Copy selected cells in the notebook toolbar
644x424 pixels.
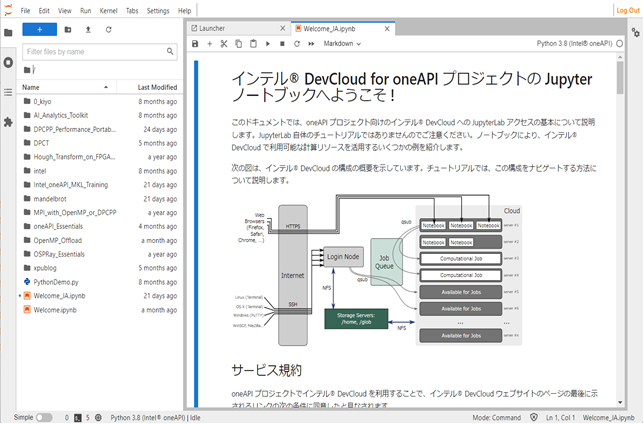point(238,44)
